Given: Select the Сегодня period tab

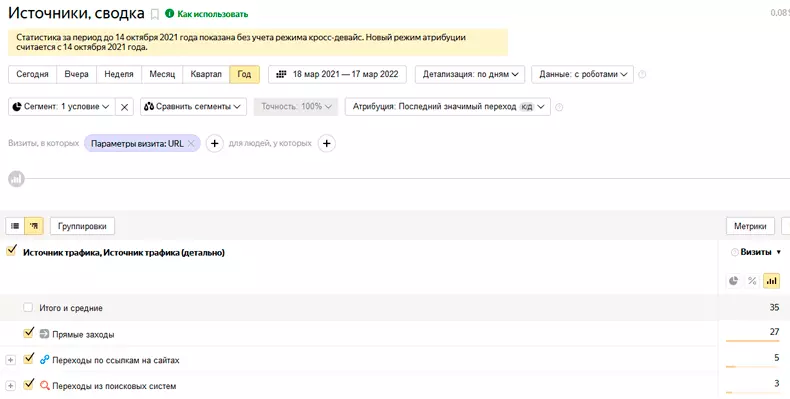Looking at the screenshot, I should click(x=32, y=74).
